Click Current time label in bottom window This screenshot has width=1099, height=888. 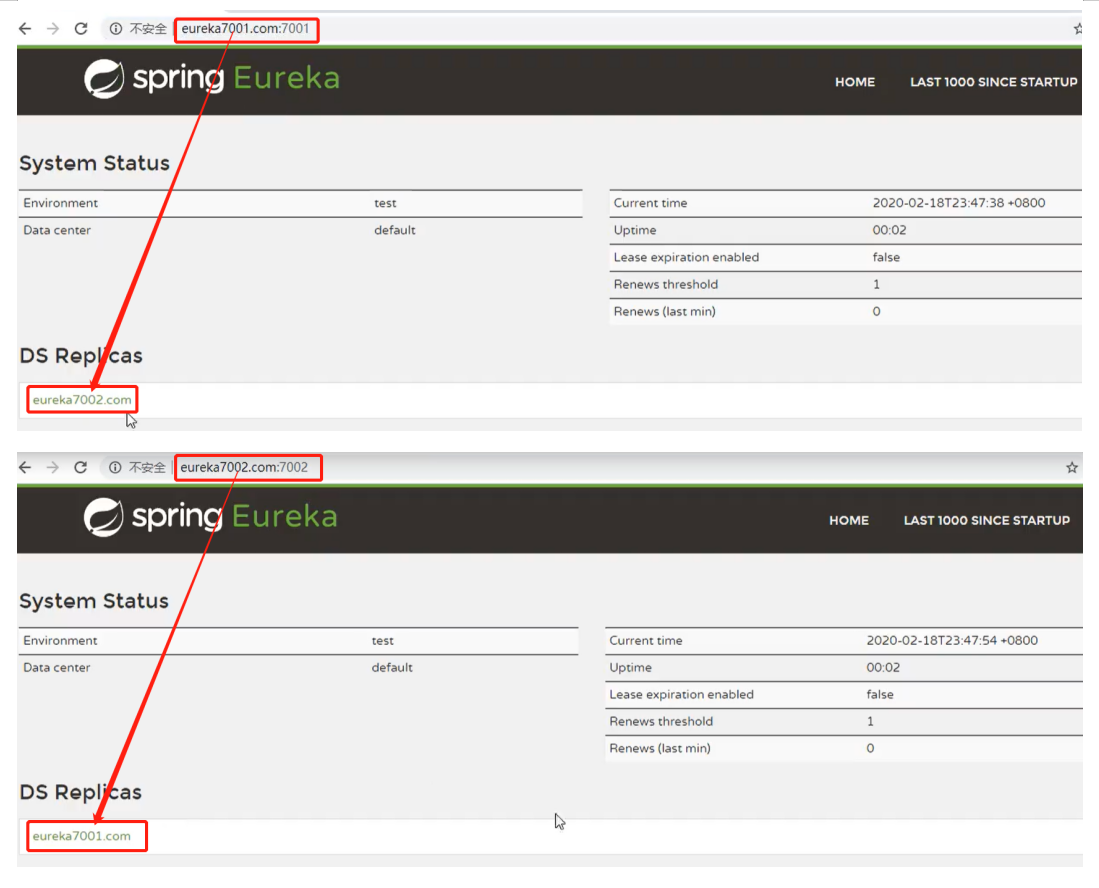coord(646,641)
